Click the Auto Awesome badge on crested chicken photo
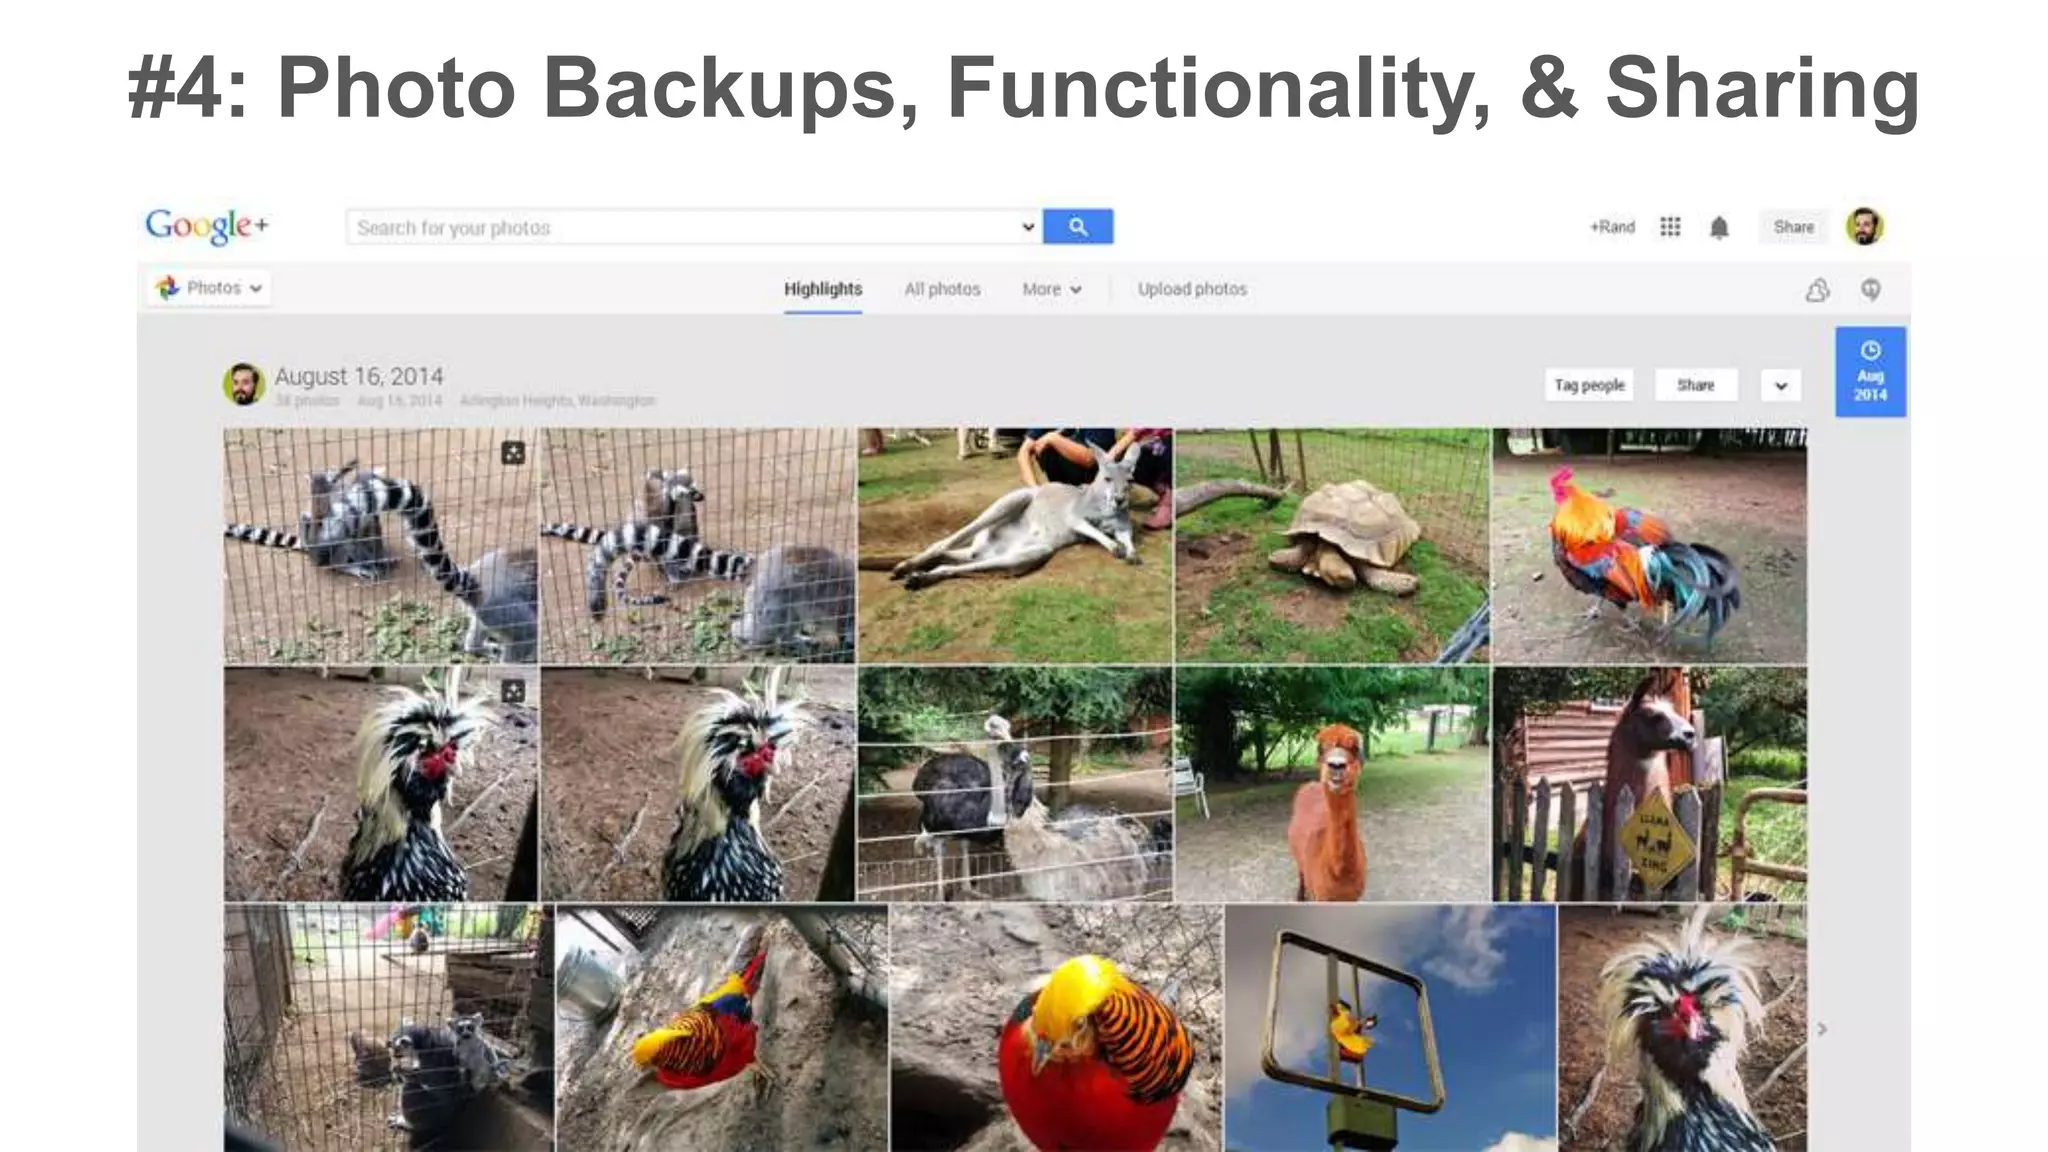Viewport: 2048px width, 1152px height. [x=513, y=691]
